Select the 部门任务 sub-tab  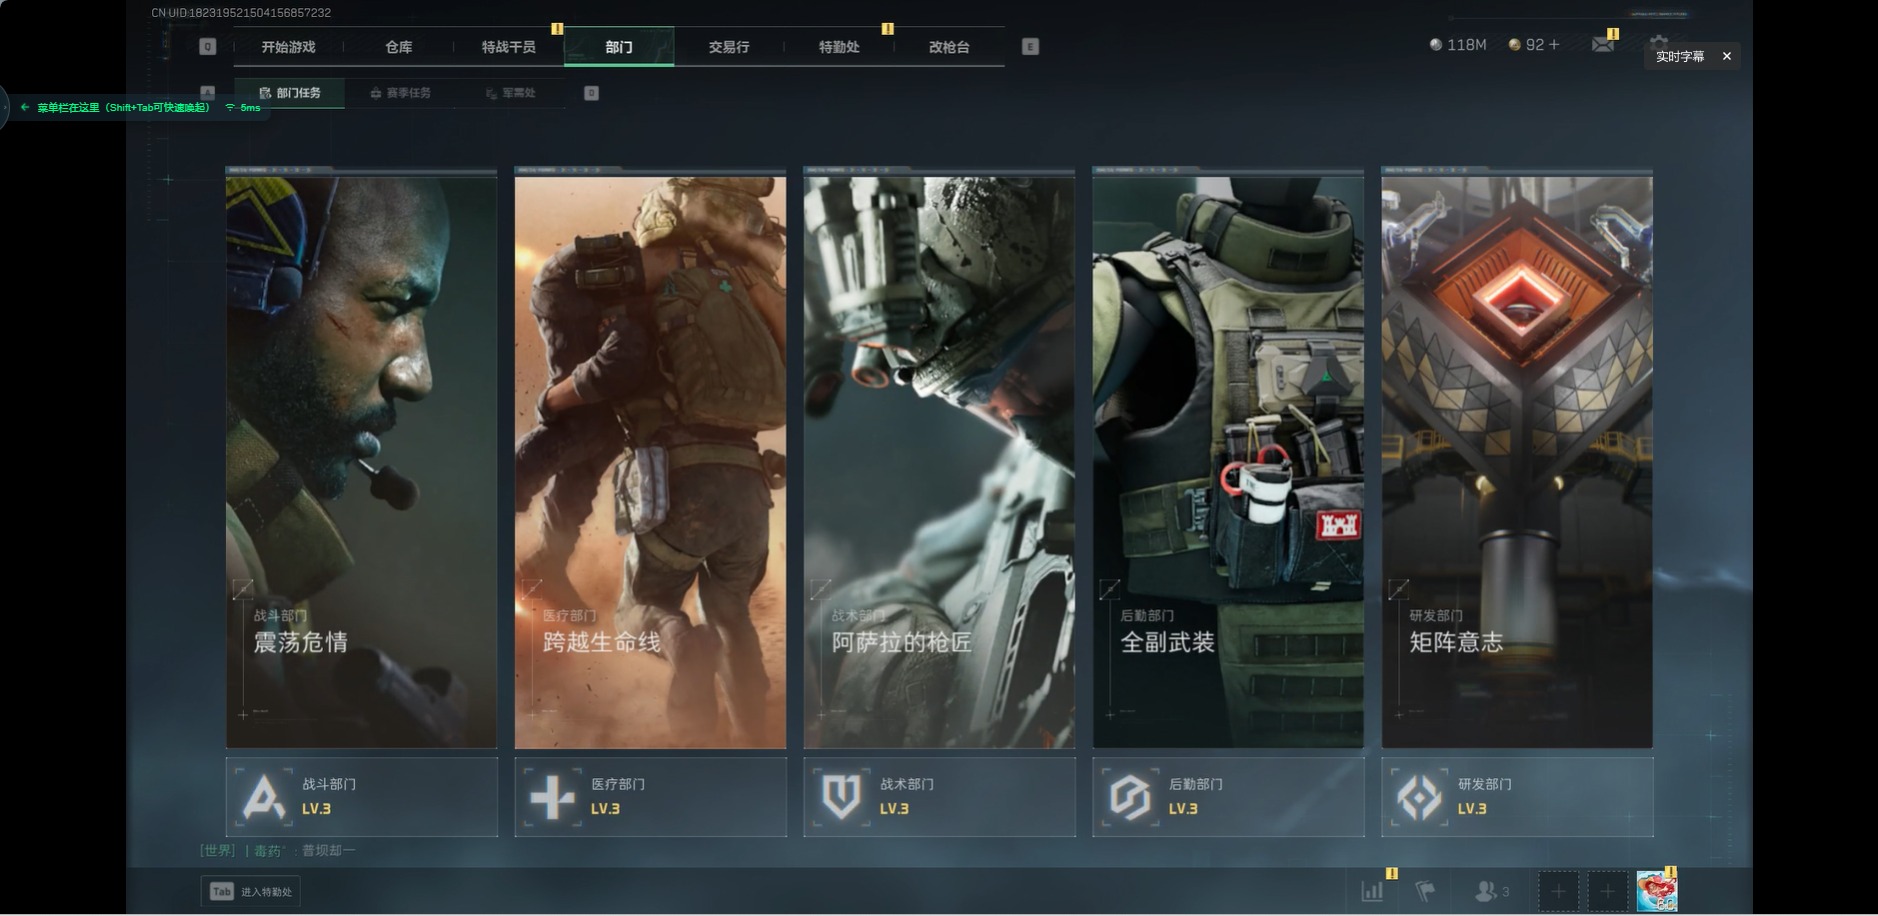(290, 93)
